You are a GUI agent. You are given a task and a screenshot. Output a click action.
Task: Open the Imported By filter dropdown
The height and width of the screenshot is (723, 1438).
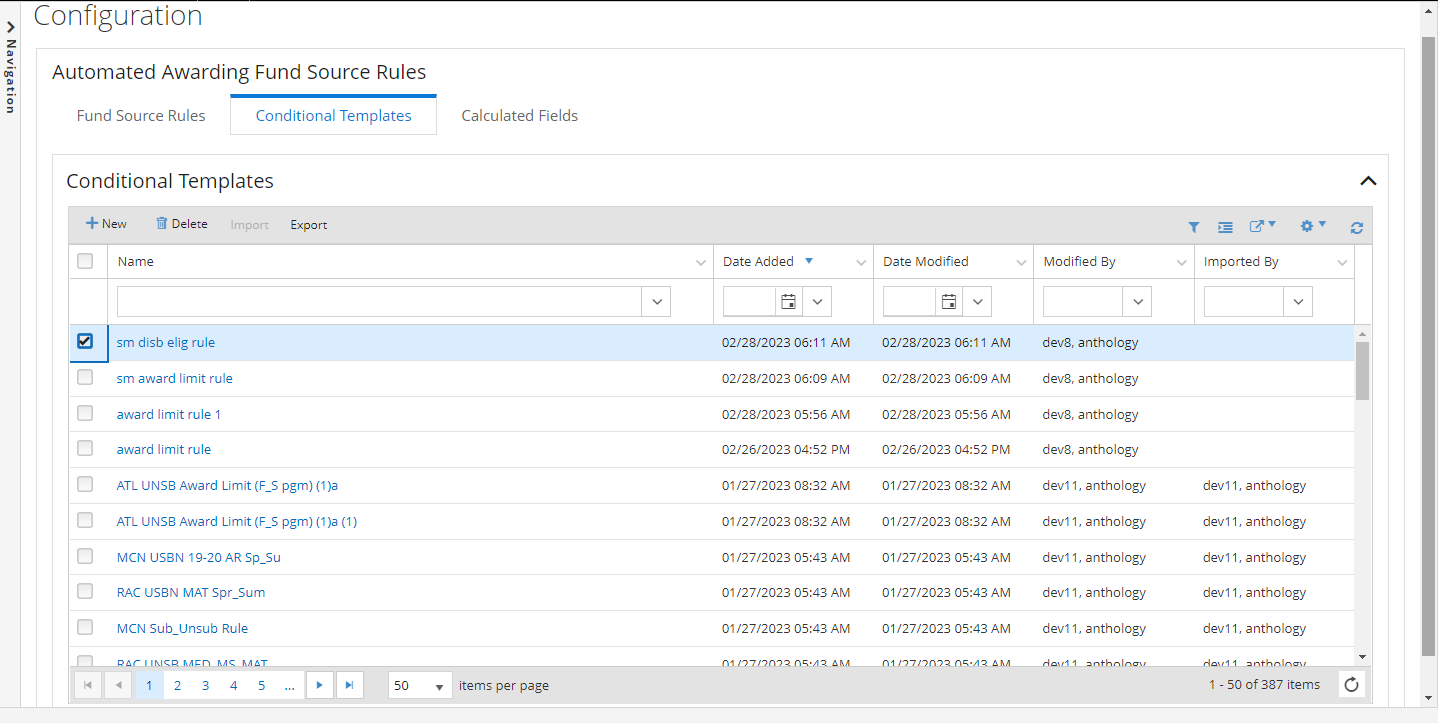[x=1298, y=301]
